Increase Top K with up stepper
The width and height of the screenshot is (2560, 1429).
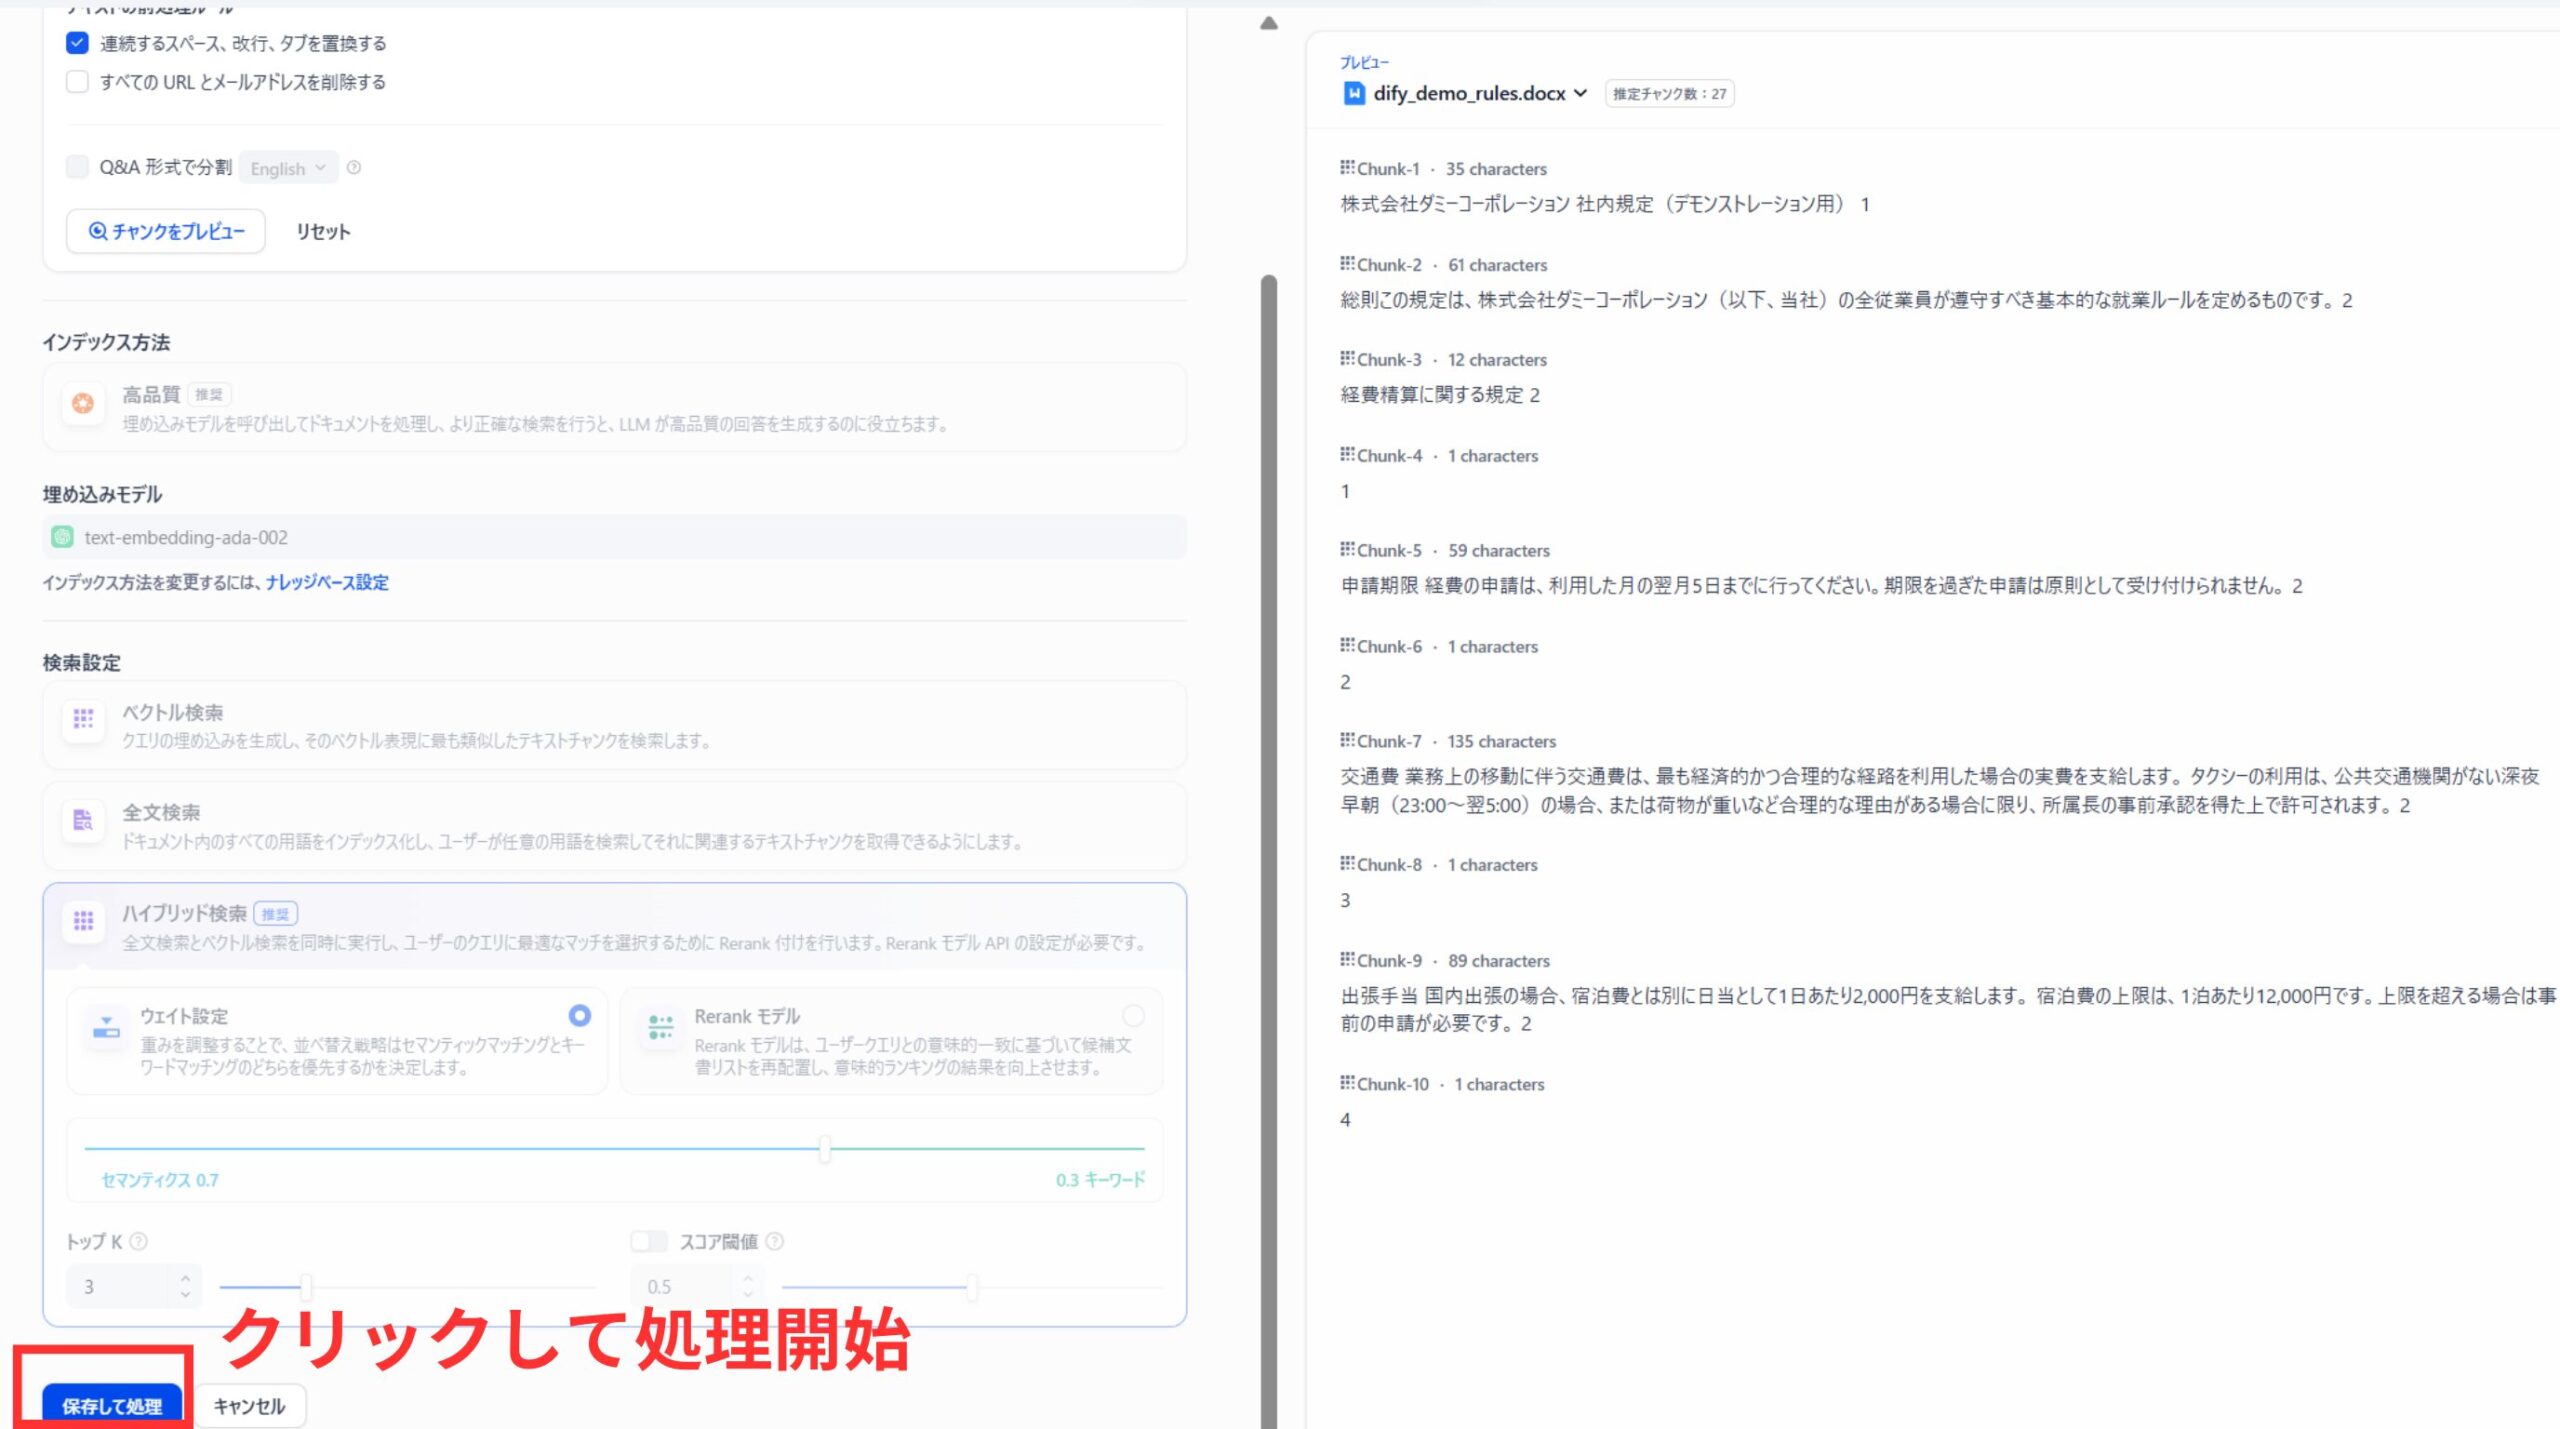click(185, 1277)
